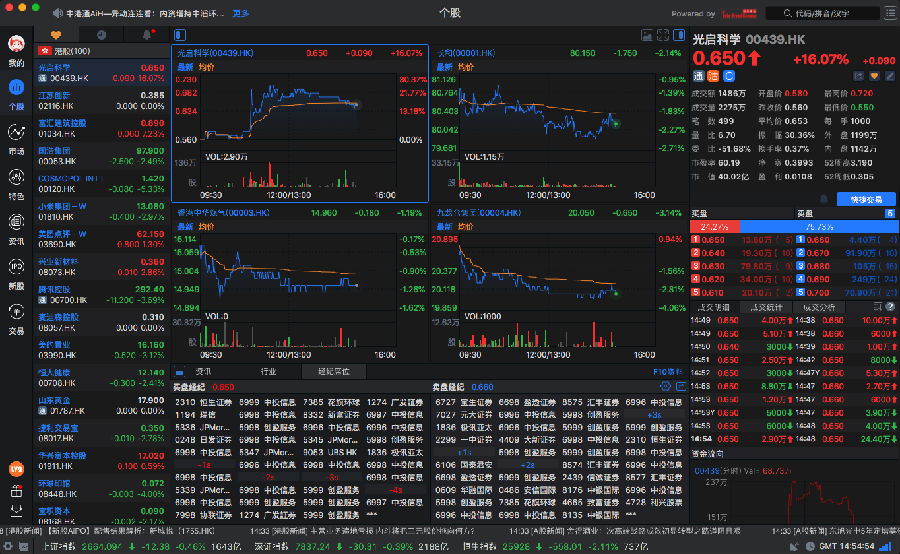
Task: Select 美团点评-W 03690.HK row
Action: click(102, 239)
